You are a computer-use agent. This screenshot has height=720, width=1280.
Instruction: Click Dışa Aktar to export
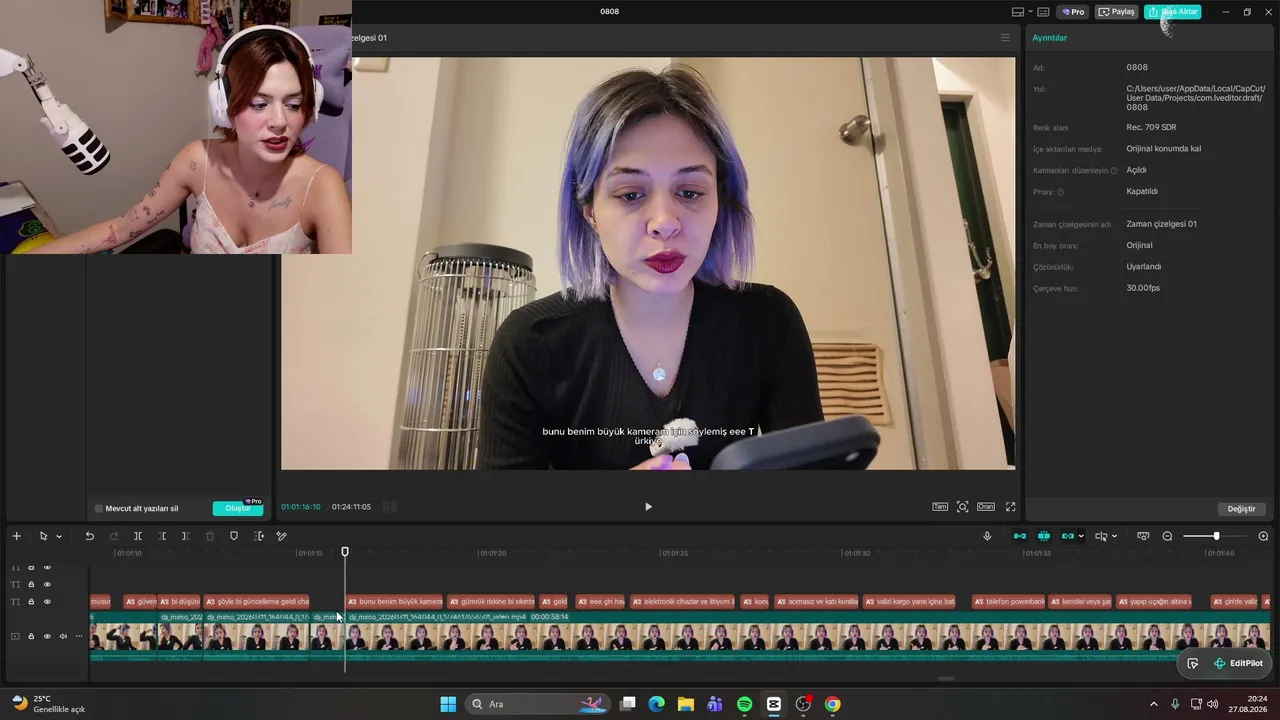(x=1172, y=12)
